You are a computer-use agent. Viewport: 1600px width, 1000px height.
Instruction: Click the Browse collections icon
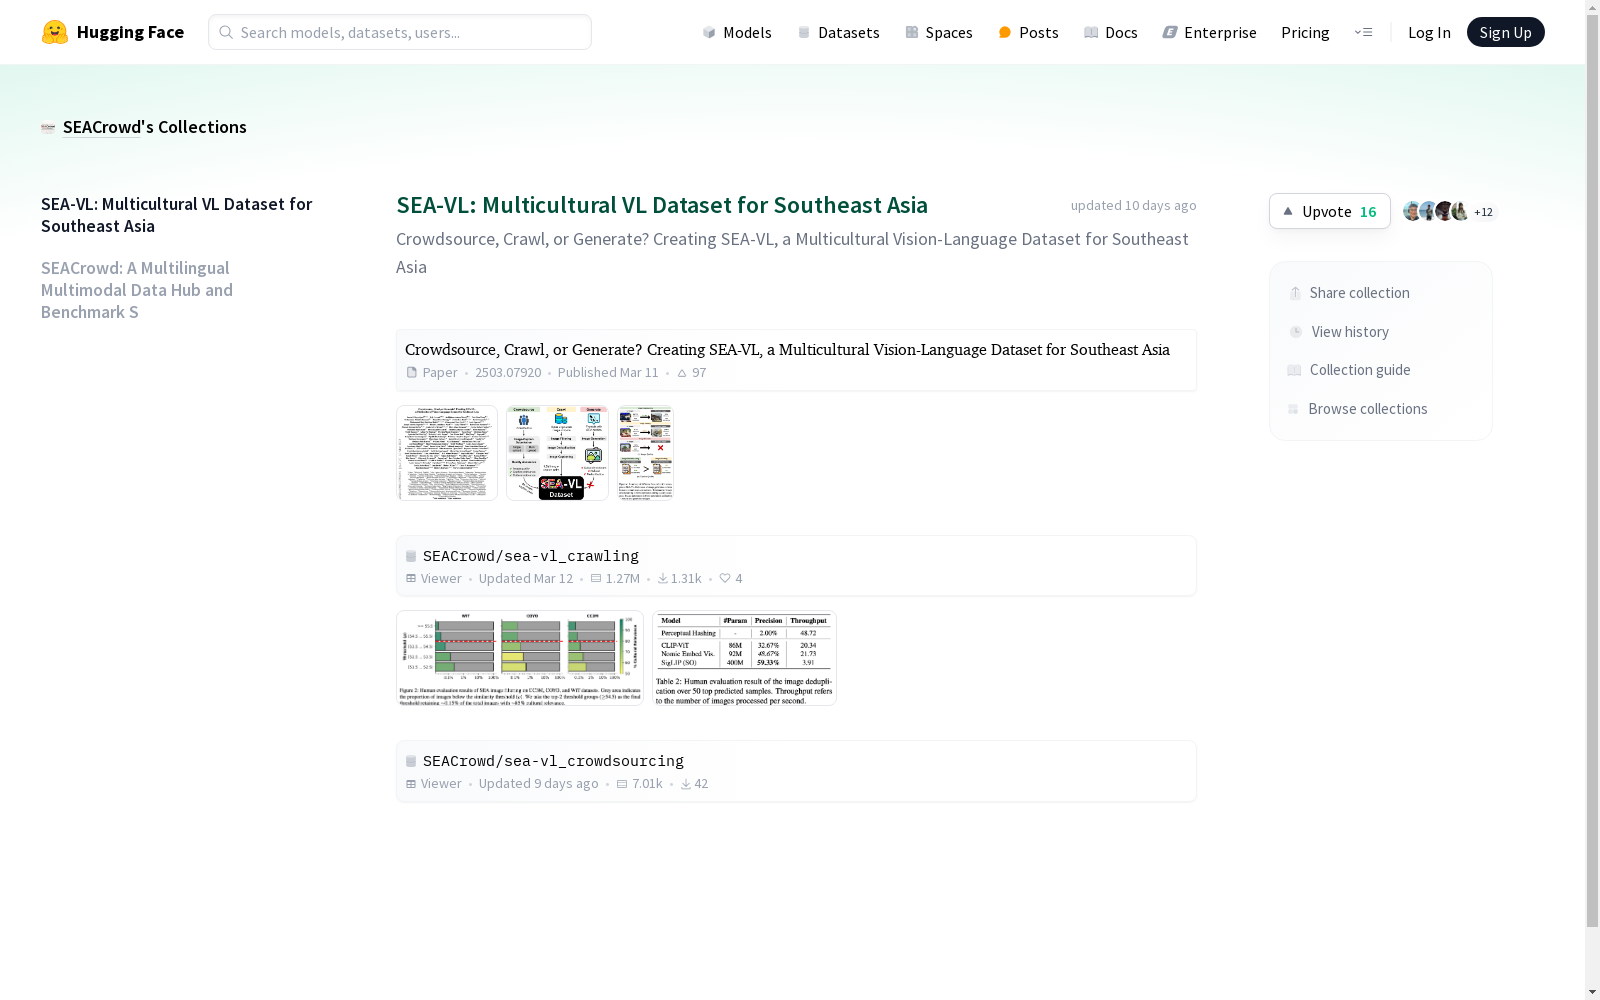[x=1293, y=409]
